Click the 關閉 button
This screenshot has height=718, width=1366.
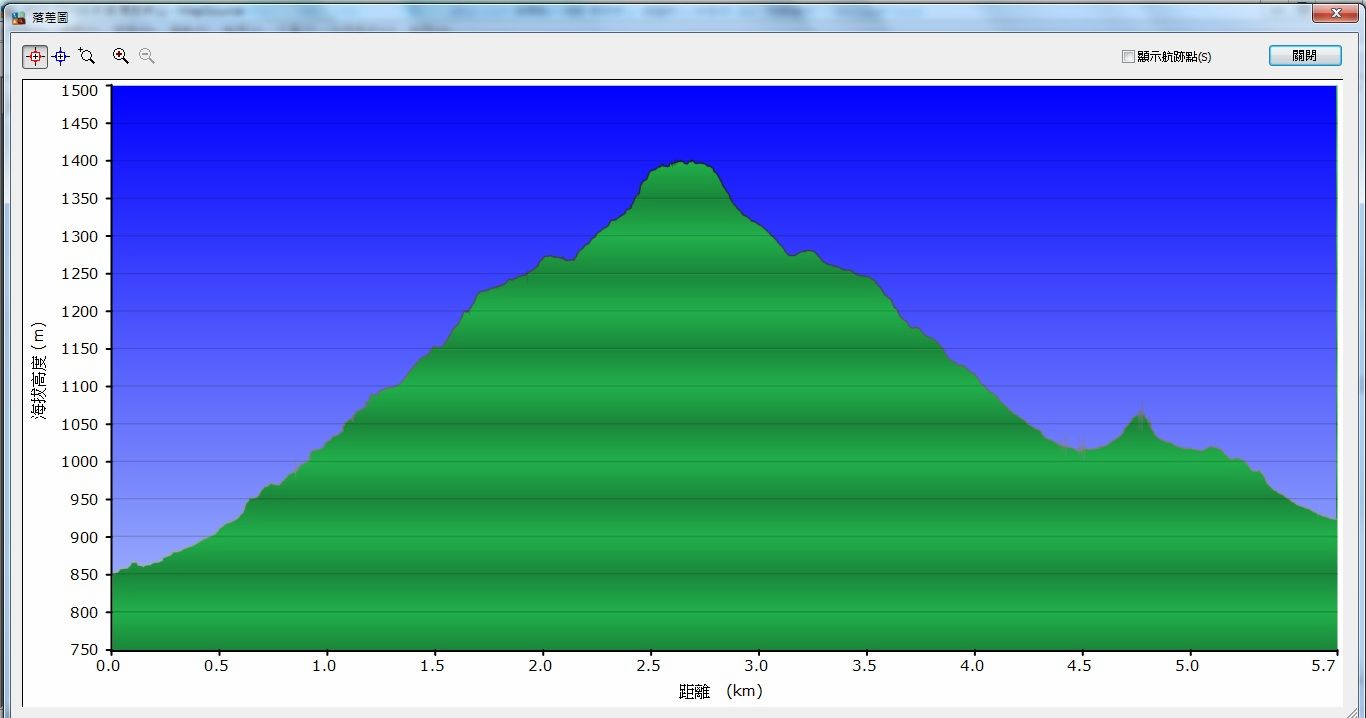click(1305, 56)
